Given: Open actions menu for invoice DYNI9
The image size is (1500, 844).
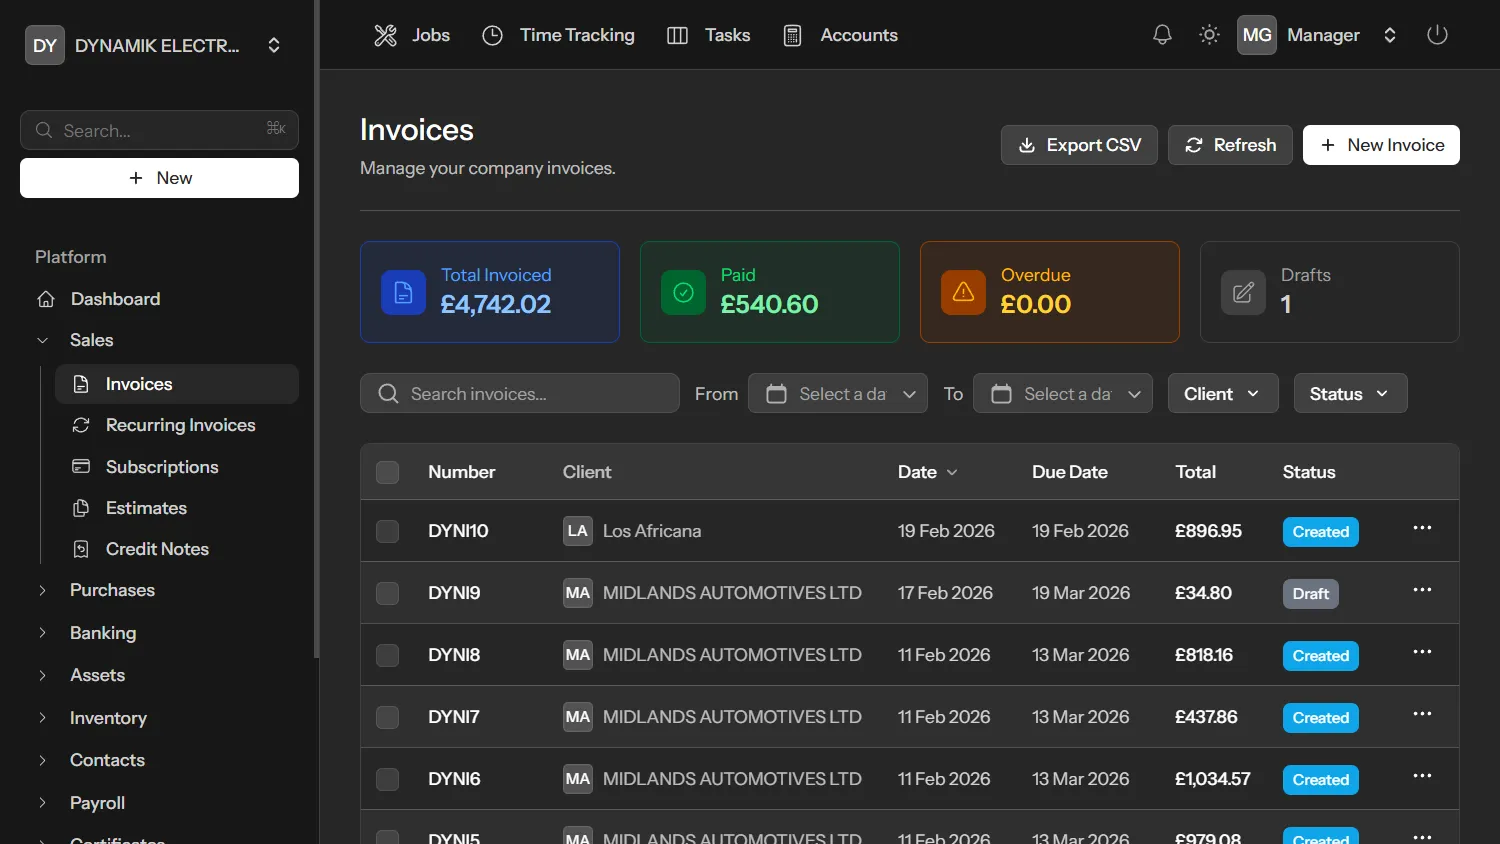Looking at the screenshot, I should point(1422,590).
